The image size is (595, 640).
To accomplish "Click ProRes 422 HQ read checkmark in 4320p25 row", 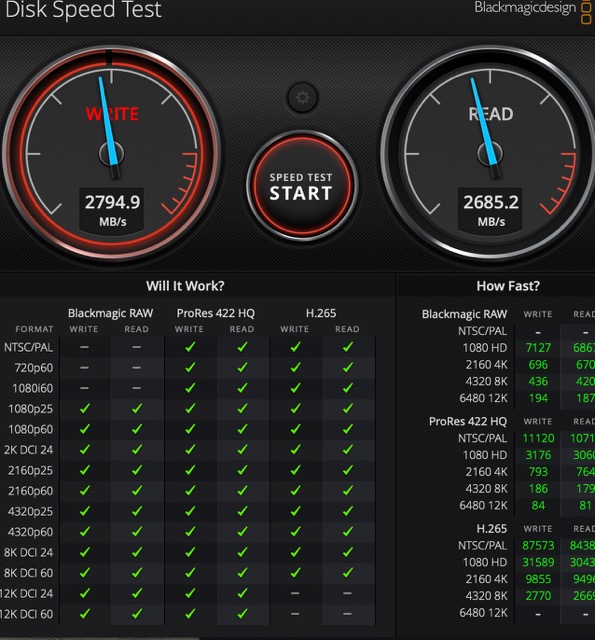I will pos(242,511).
